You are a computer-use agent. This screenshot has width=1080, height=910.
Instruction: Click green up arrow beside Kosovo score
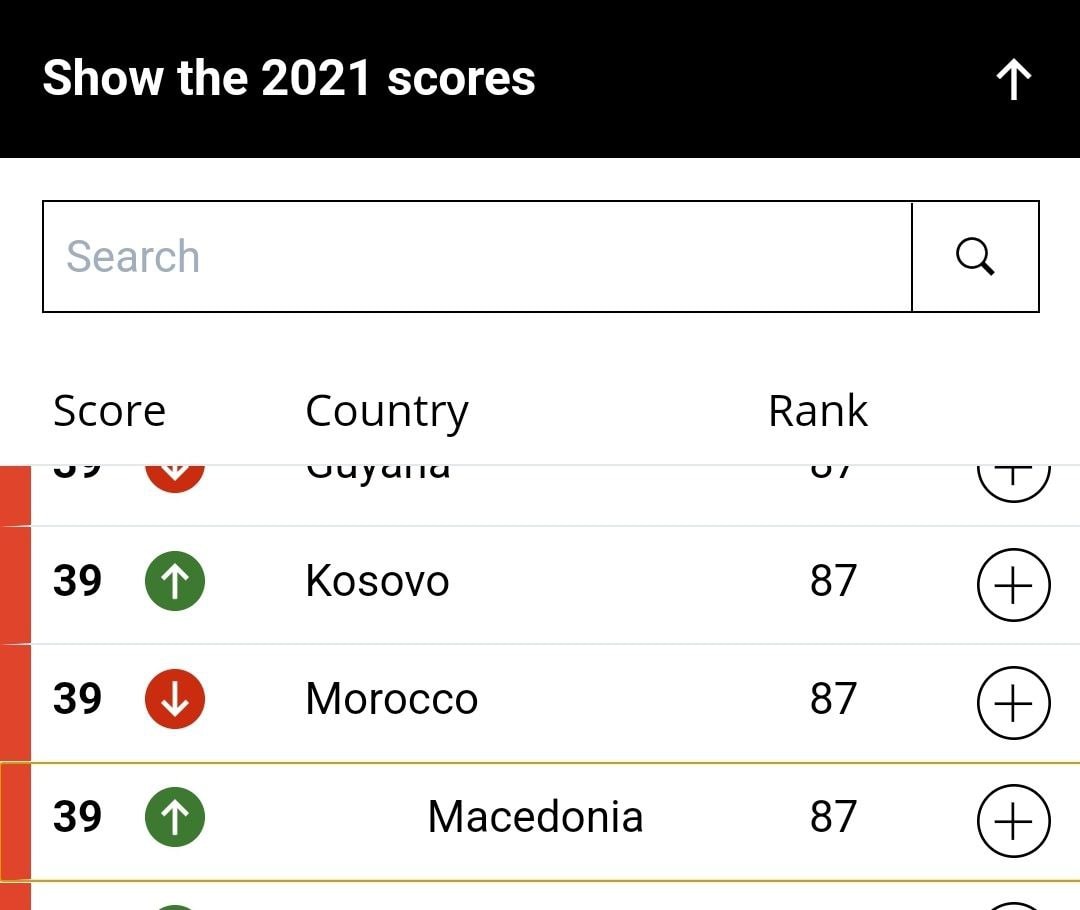175,581
